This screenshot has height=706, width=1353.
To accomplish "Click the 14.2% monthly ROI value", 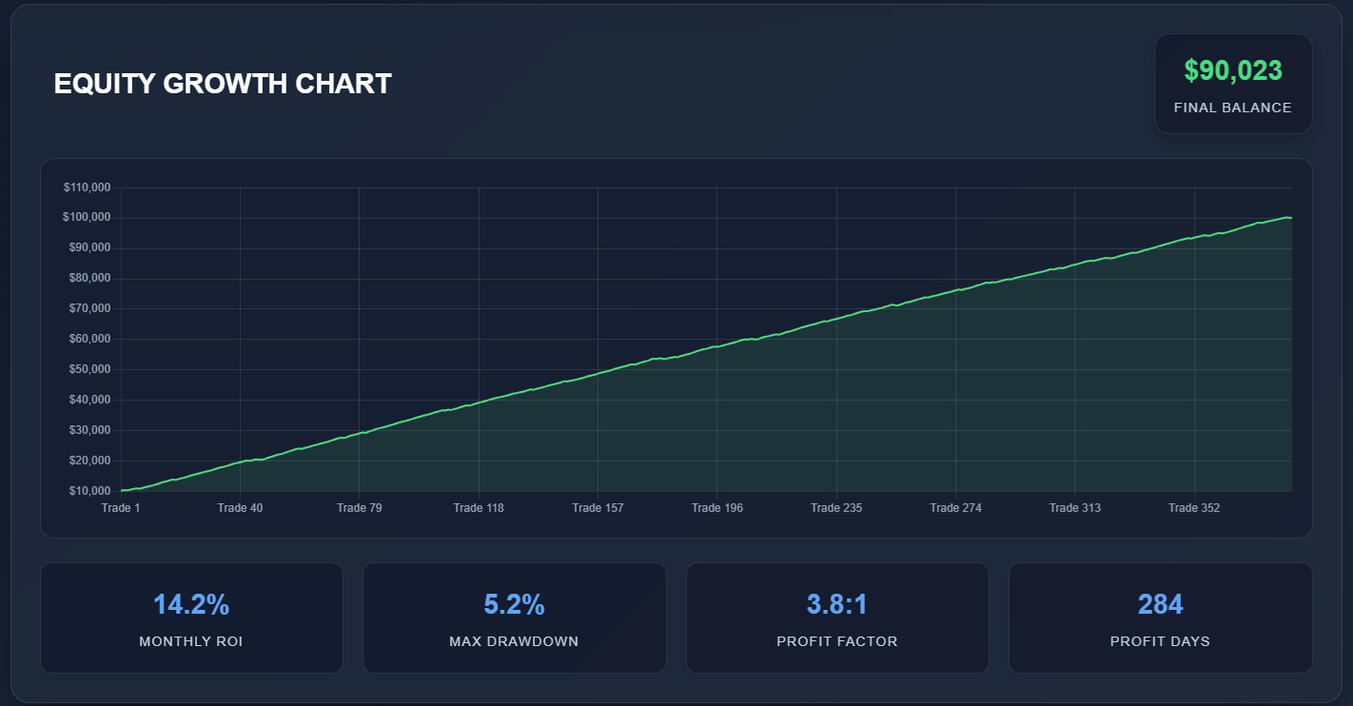I will [191, 605].
